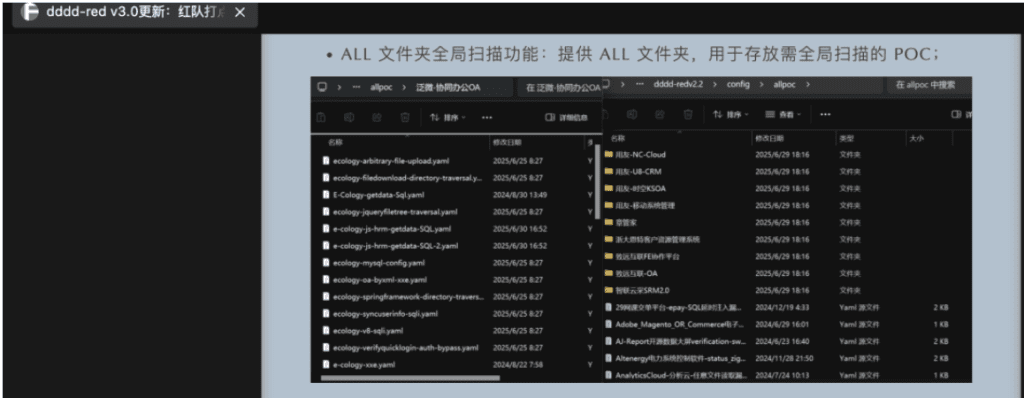Image resolution: width=1024 pixels, height=398 pixels.
Task: Click folder icon of 致远互联-OA
Action: click(609, 273)
